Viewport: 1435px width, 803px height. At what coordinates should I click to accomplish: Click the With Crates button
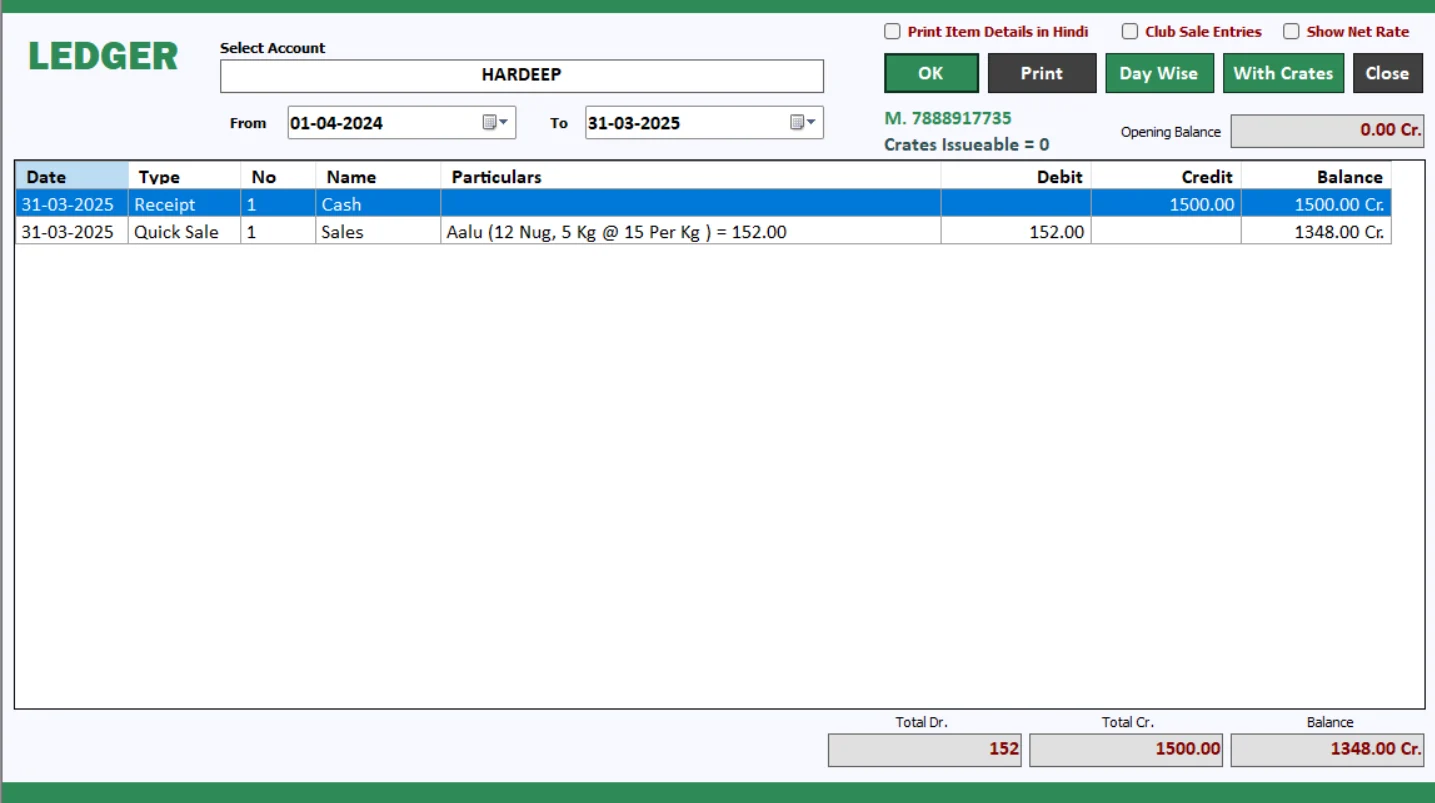point(1283,73)
